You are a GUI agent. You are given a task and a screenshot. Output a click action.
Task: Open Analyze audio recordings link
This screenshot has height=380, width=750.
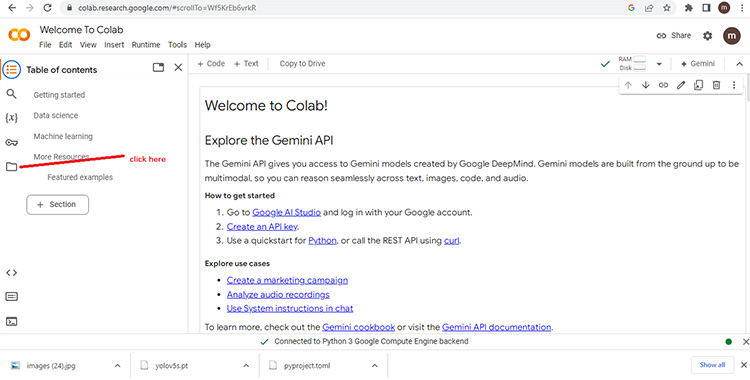pyautogui.click(x=278, y=294)
